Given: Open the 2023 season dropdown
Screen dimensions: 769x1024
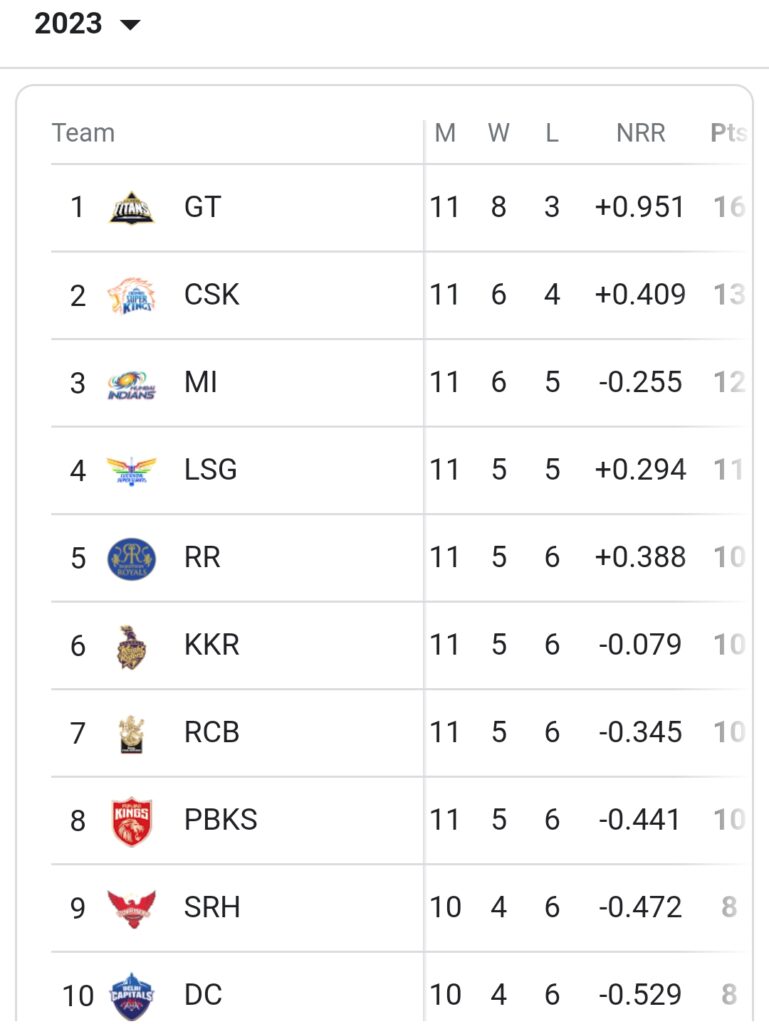Looking at the screenshot, I should pos(87,24).
